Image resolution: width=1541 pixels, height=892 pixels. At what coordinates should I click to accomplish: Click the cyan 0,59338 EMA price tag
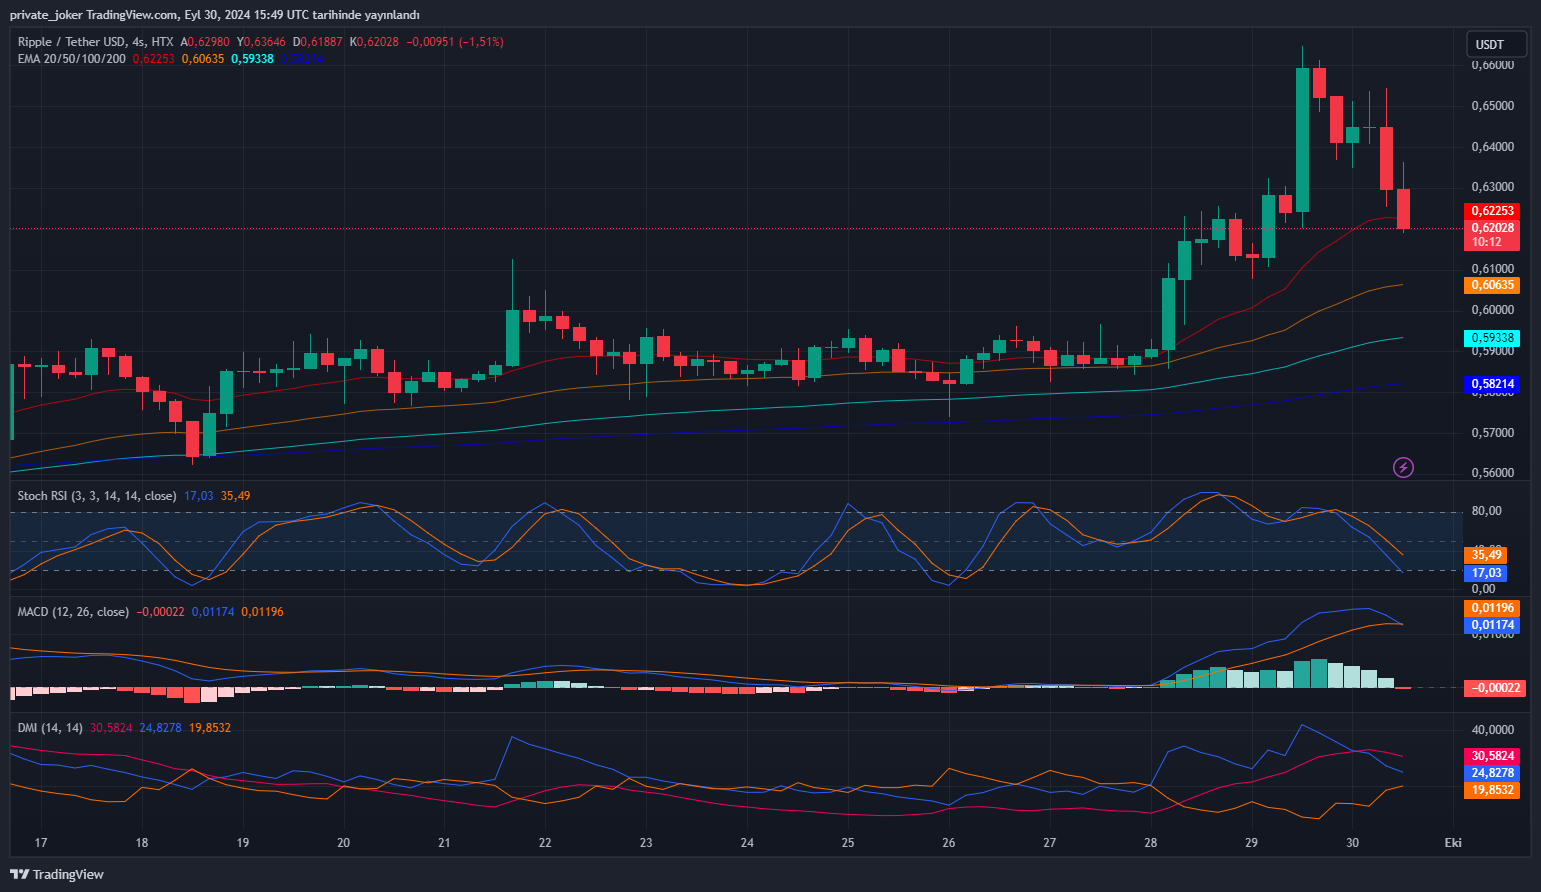1492,338
